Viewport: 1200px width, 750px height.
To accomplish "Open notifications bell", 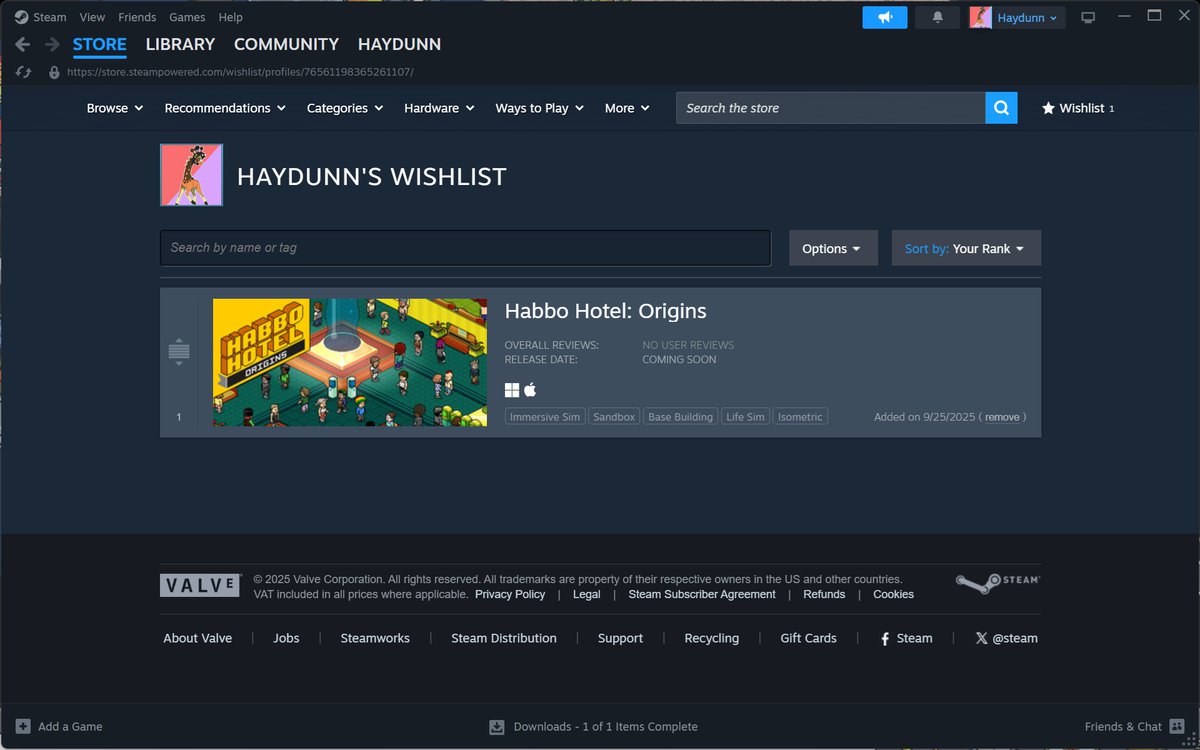I will click(937, 17).
